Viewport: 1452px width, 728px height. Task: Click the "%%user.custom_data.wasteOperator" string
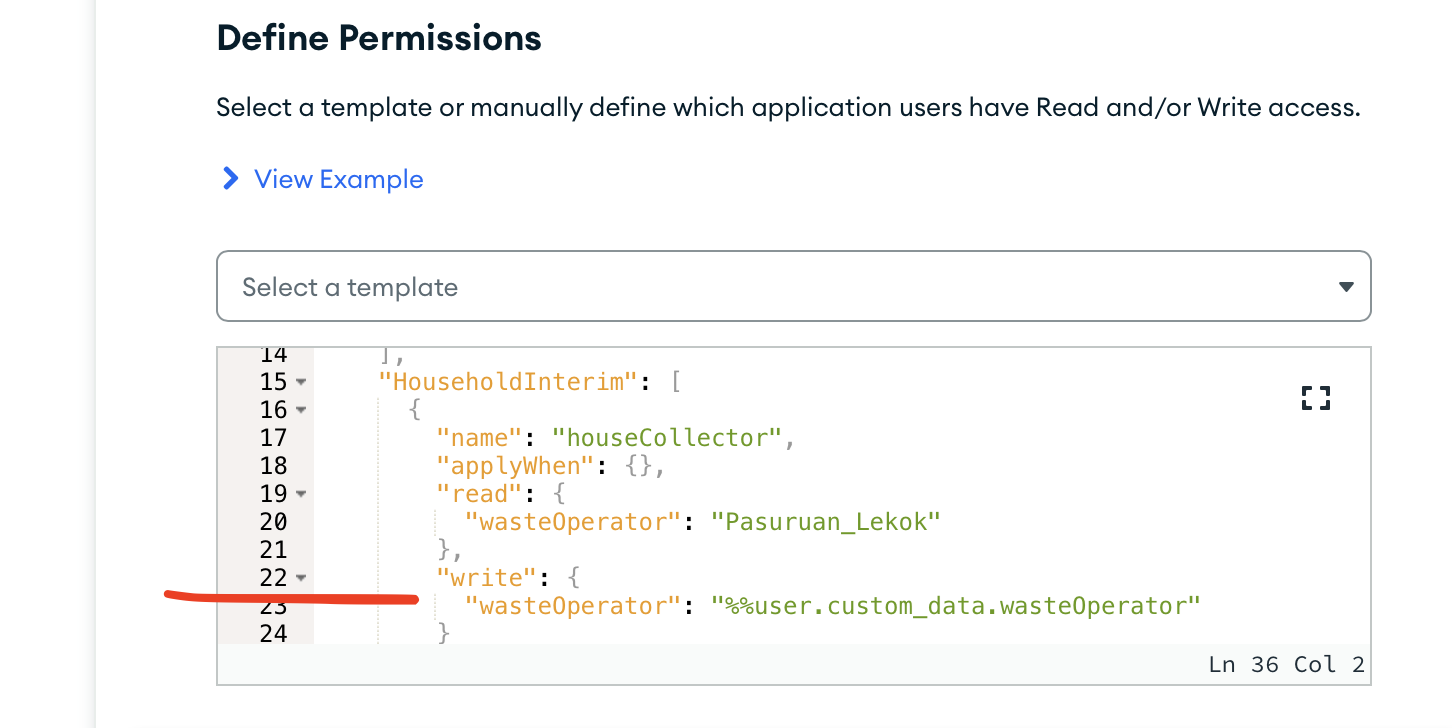point(955,605)
